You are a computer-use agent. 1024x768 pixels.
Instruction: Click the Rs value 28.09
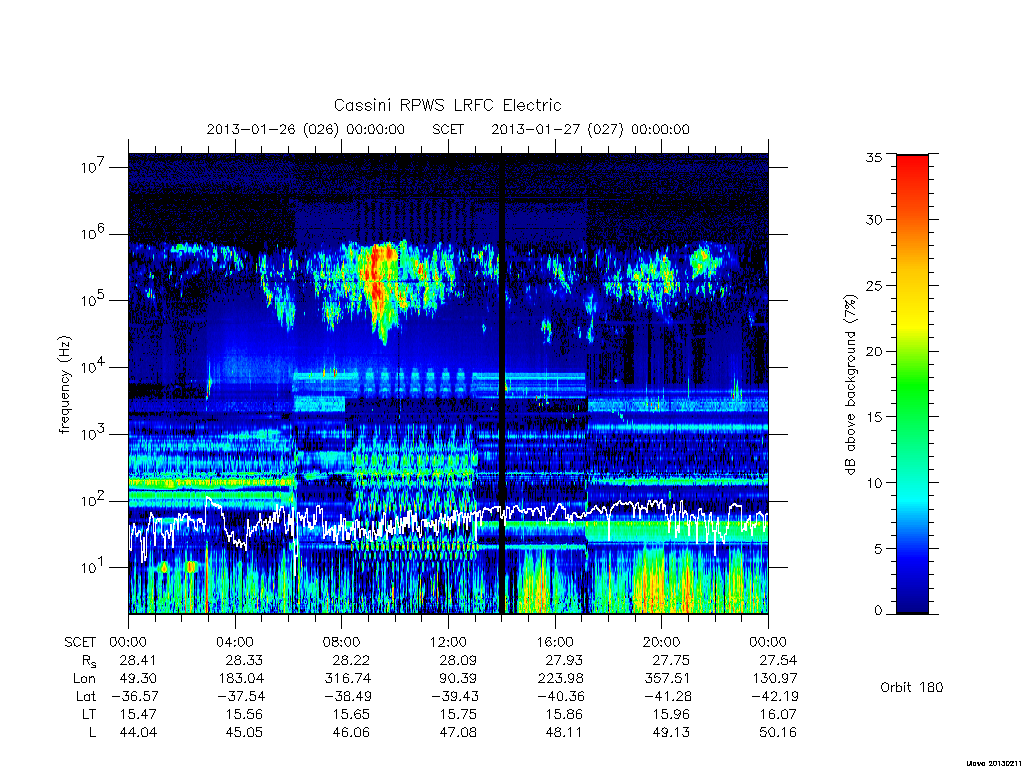[457, 660]
